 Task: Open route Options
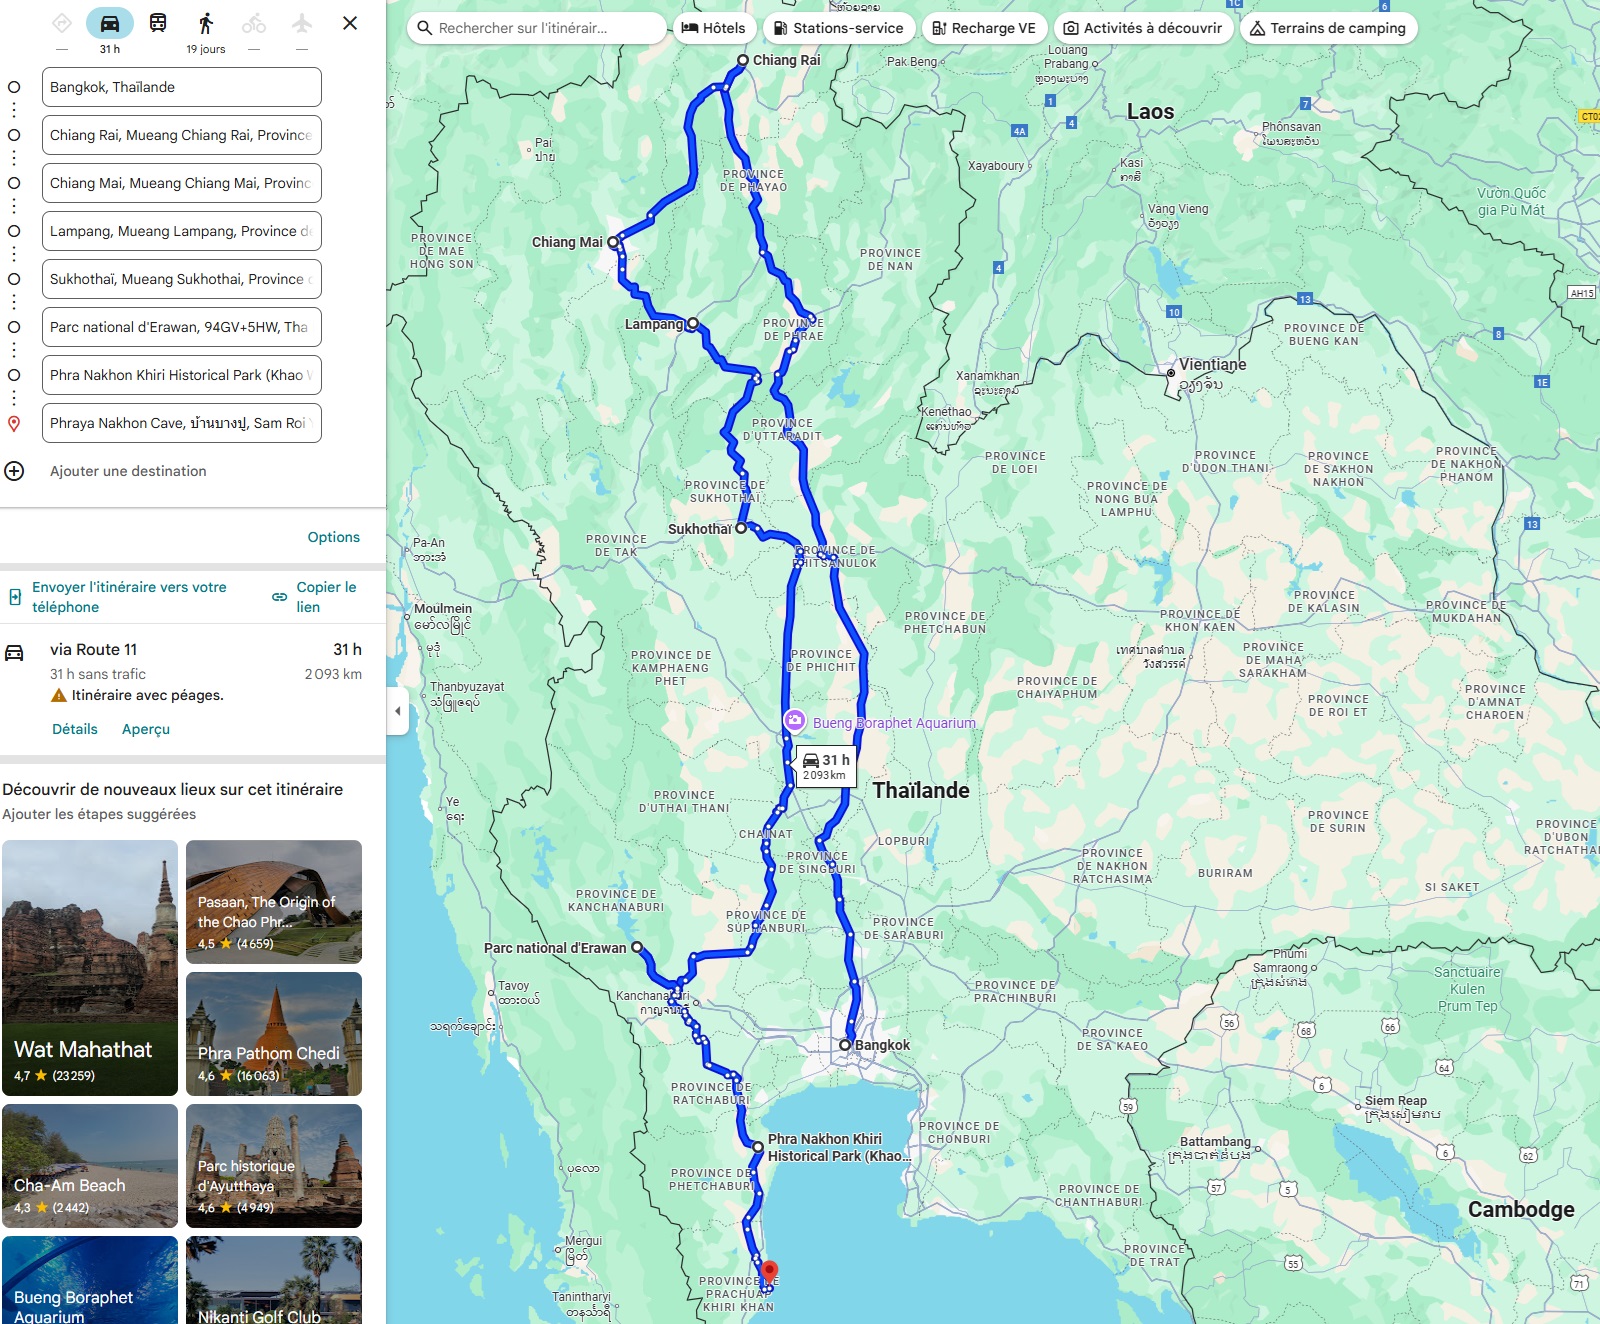[333, 537]
